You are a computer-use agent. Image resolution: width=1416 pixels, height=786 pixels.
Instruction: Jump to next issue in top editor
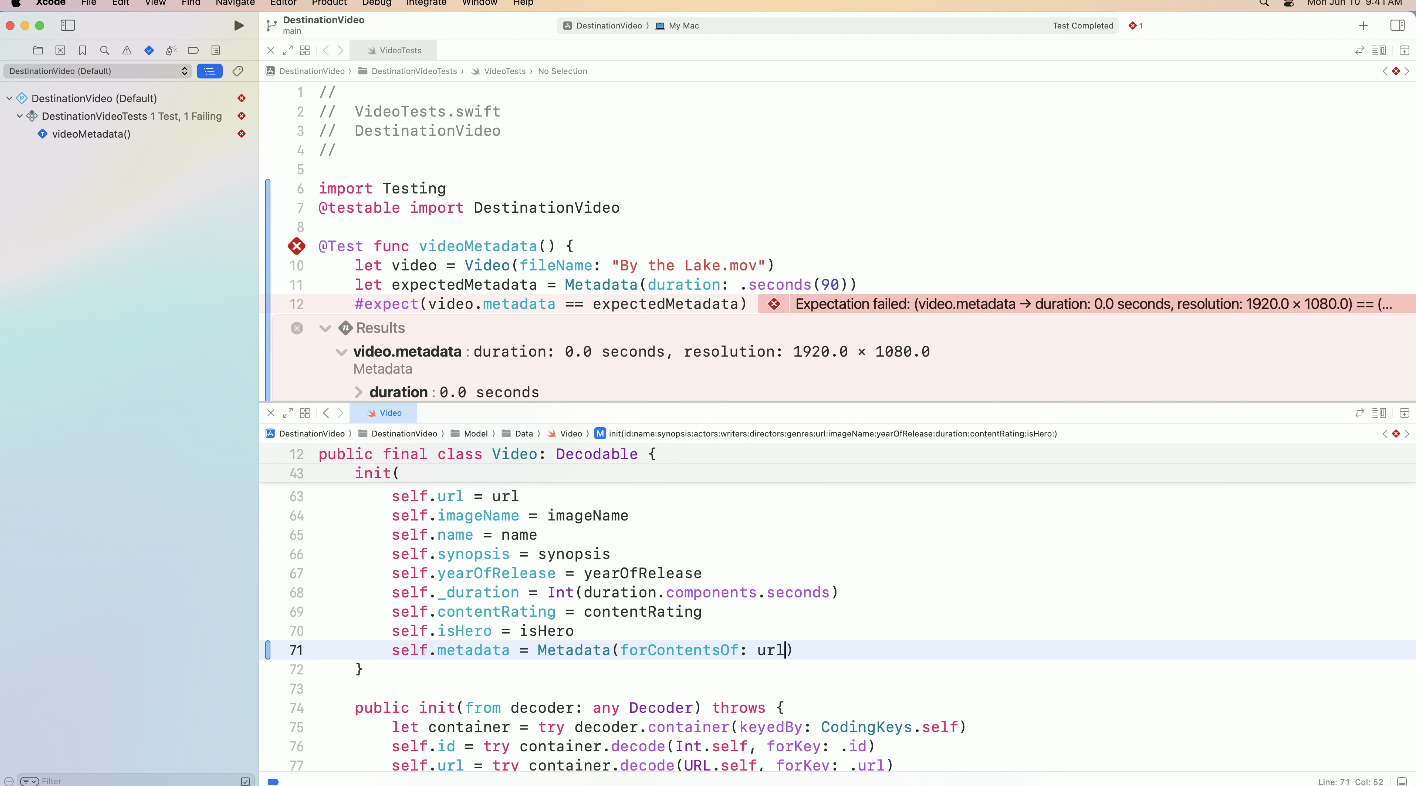[1408, 71]
